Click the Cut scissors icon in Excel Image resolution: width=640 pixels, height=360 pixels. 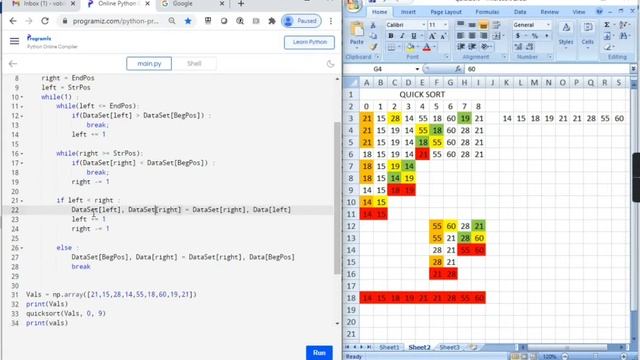[373, 25]
